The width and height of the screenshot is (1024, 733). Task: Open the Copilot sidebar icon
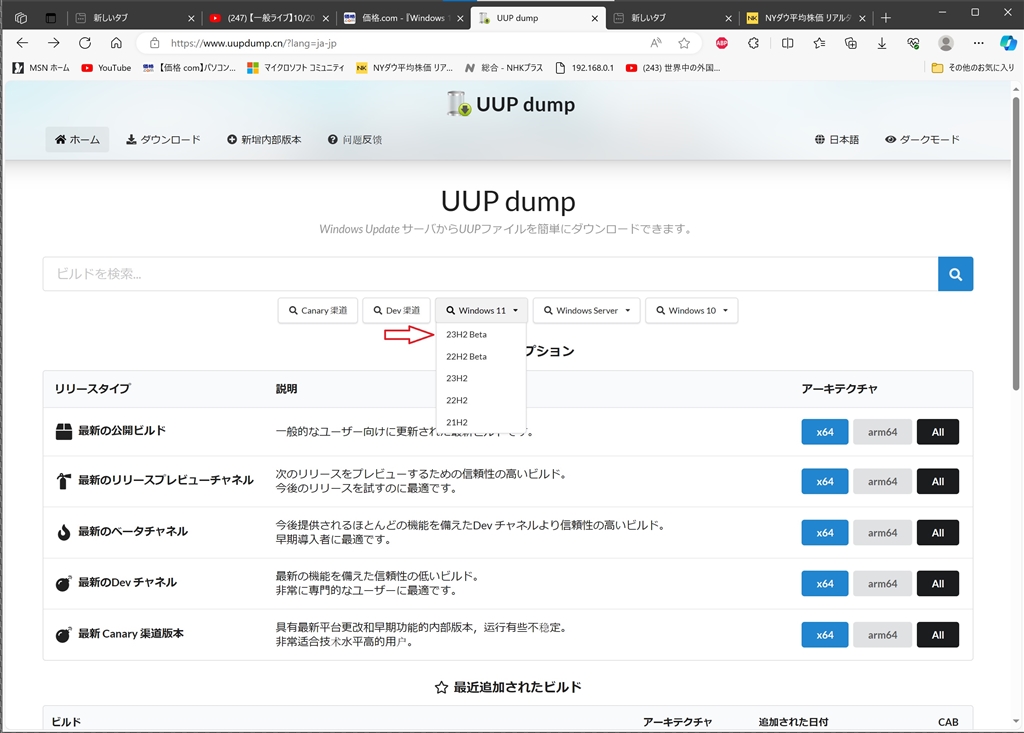1008,43
